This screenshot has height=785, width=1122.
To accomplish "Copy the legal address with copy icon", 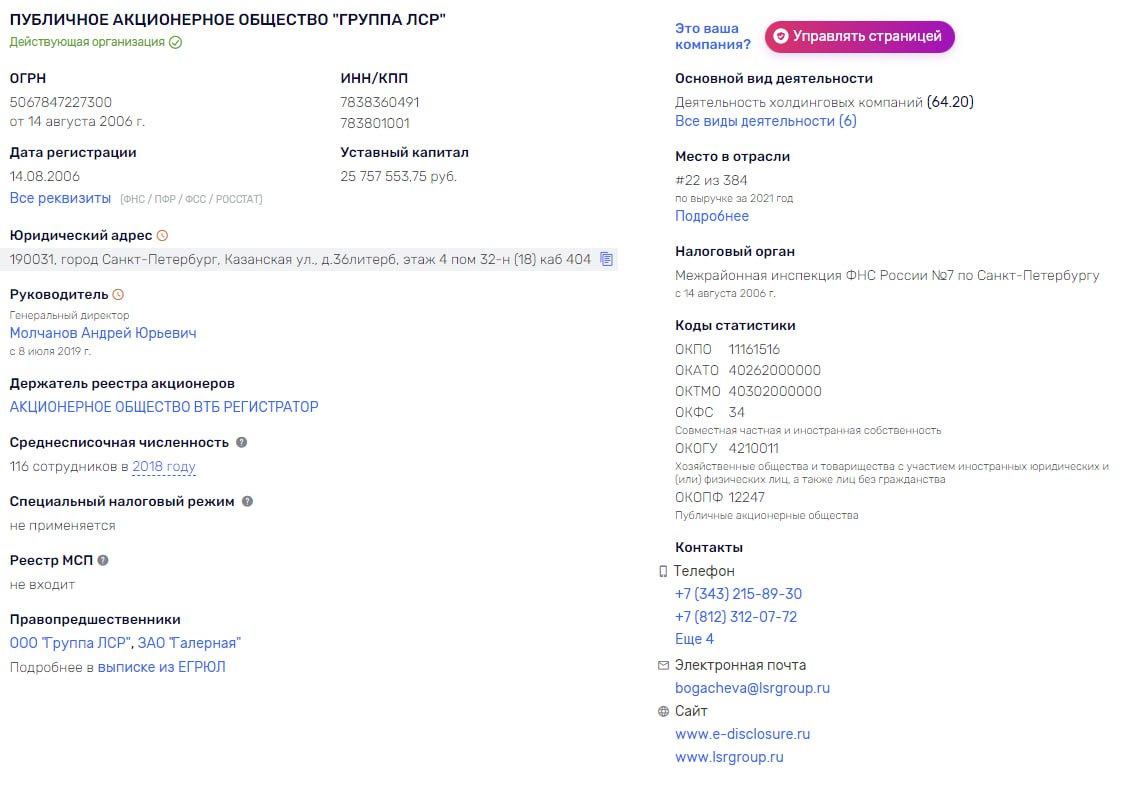I will pyautogui.click(x=606, y=259).
